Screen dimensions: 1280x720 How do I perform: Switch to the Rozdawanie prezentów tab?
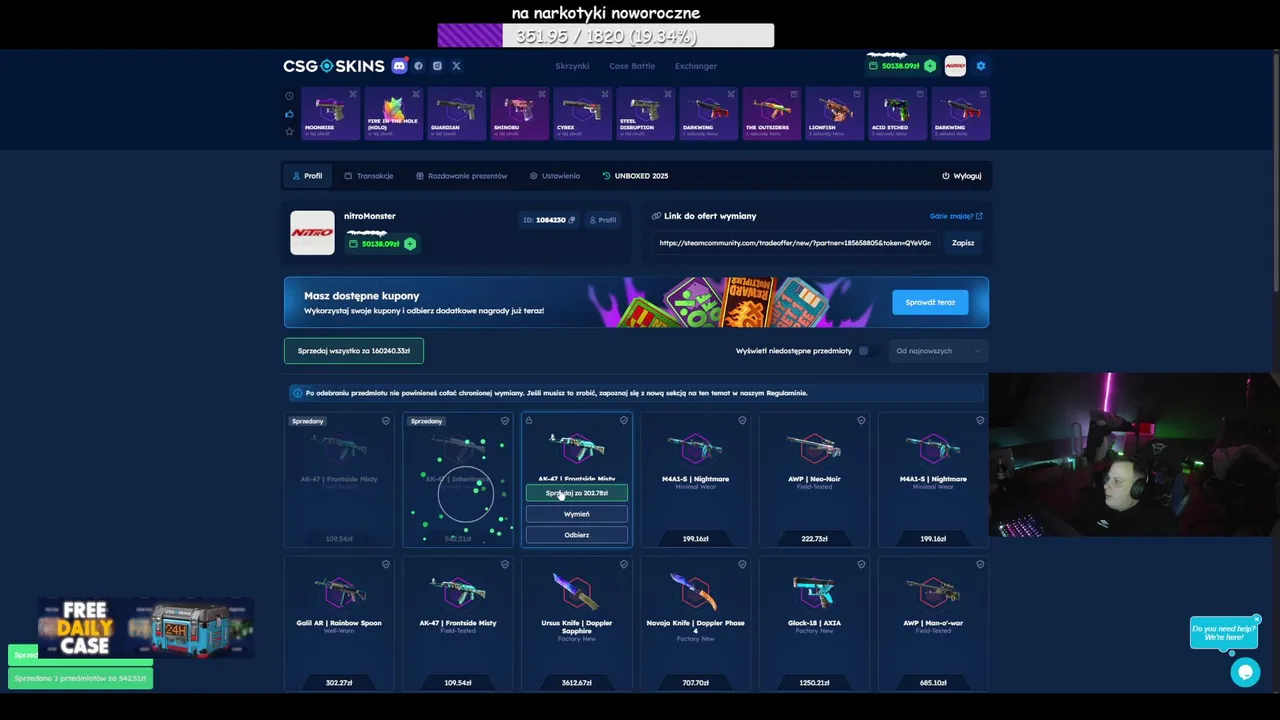(x=462, y=176)
